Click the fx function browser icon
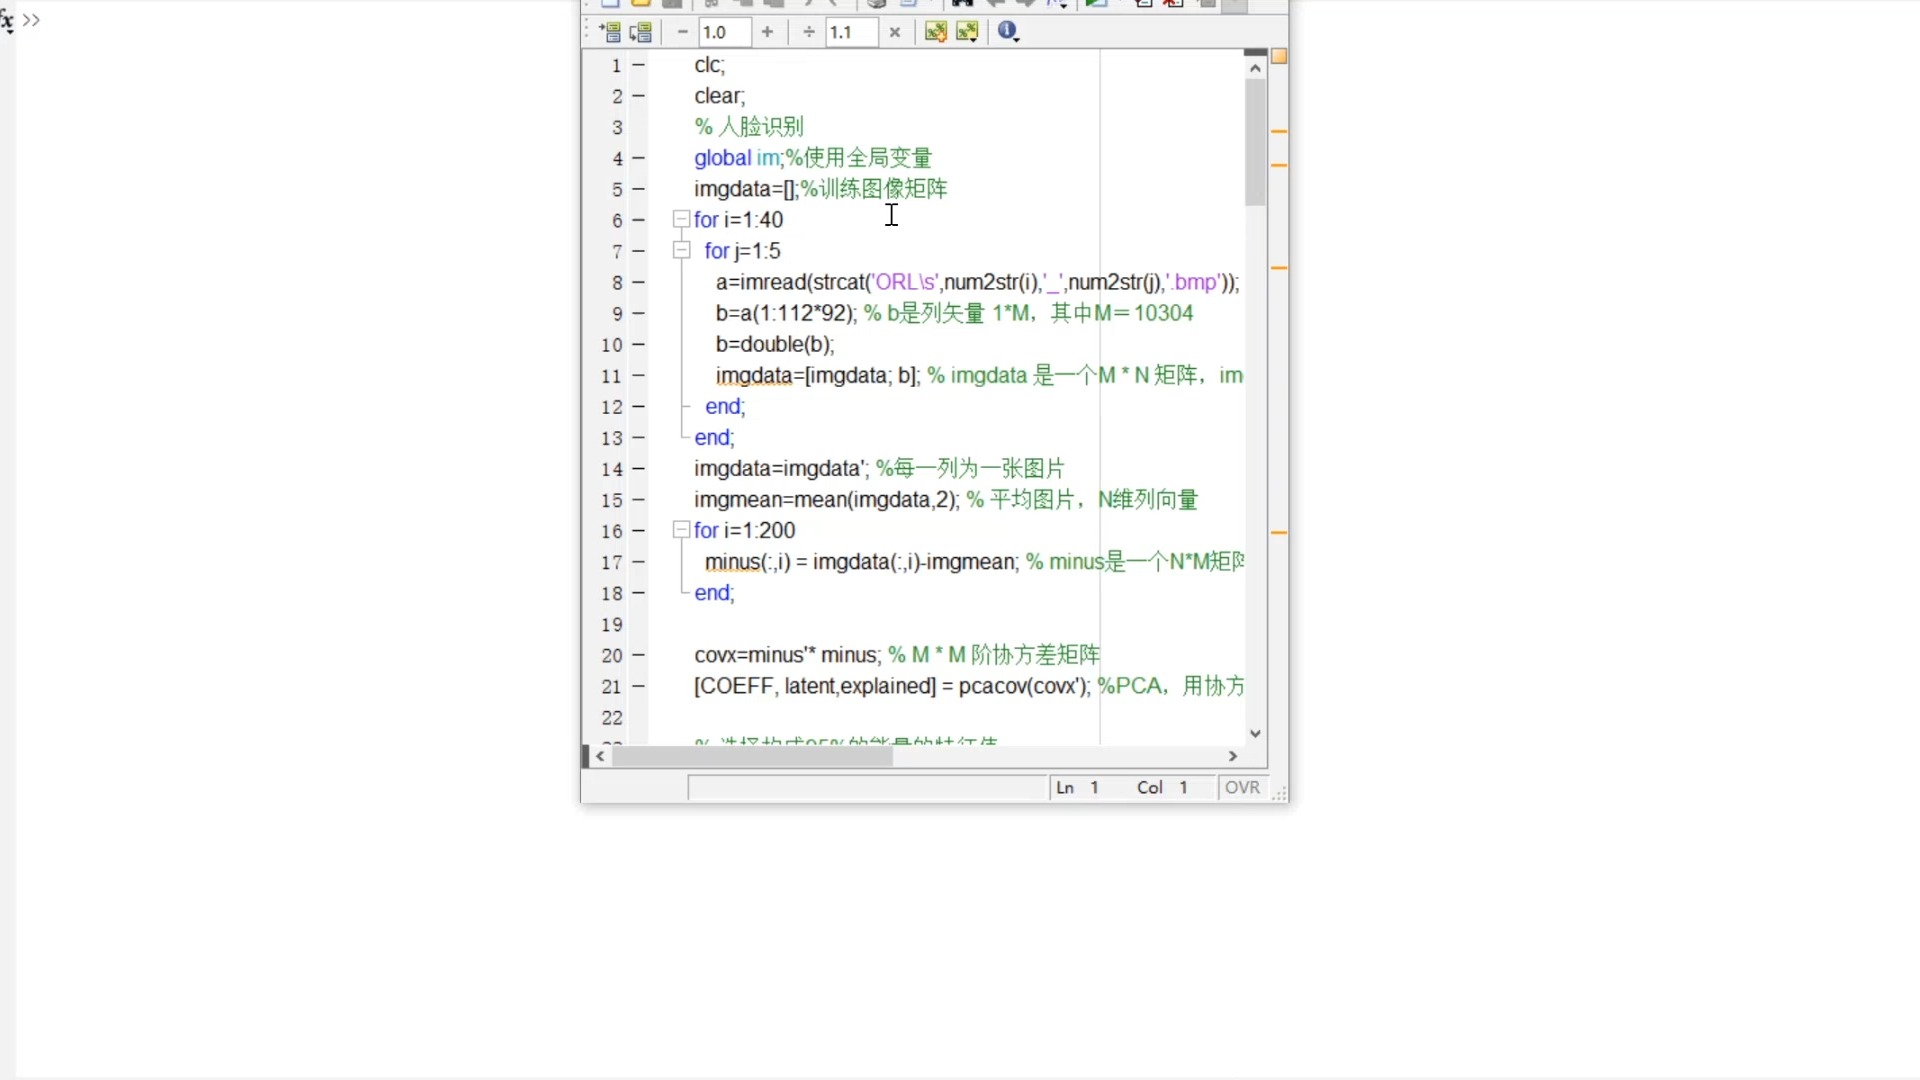This screenshot has height=1080, width=1920. pyautogui.click(x=6, y=20)
